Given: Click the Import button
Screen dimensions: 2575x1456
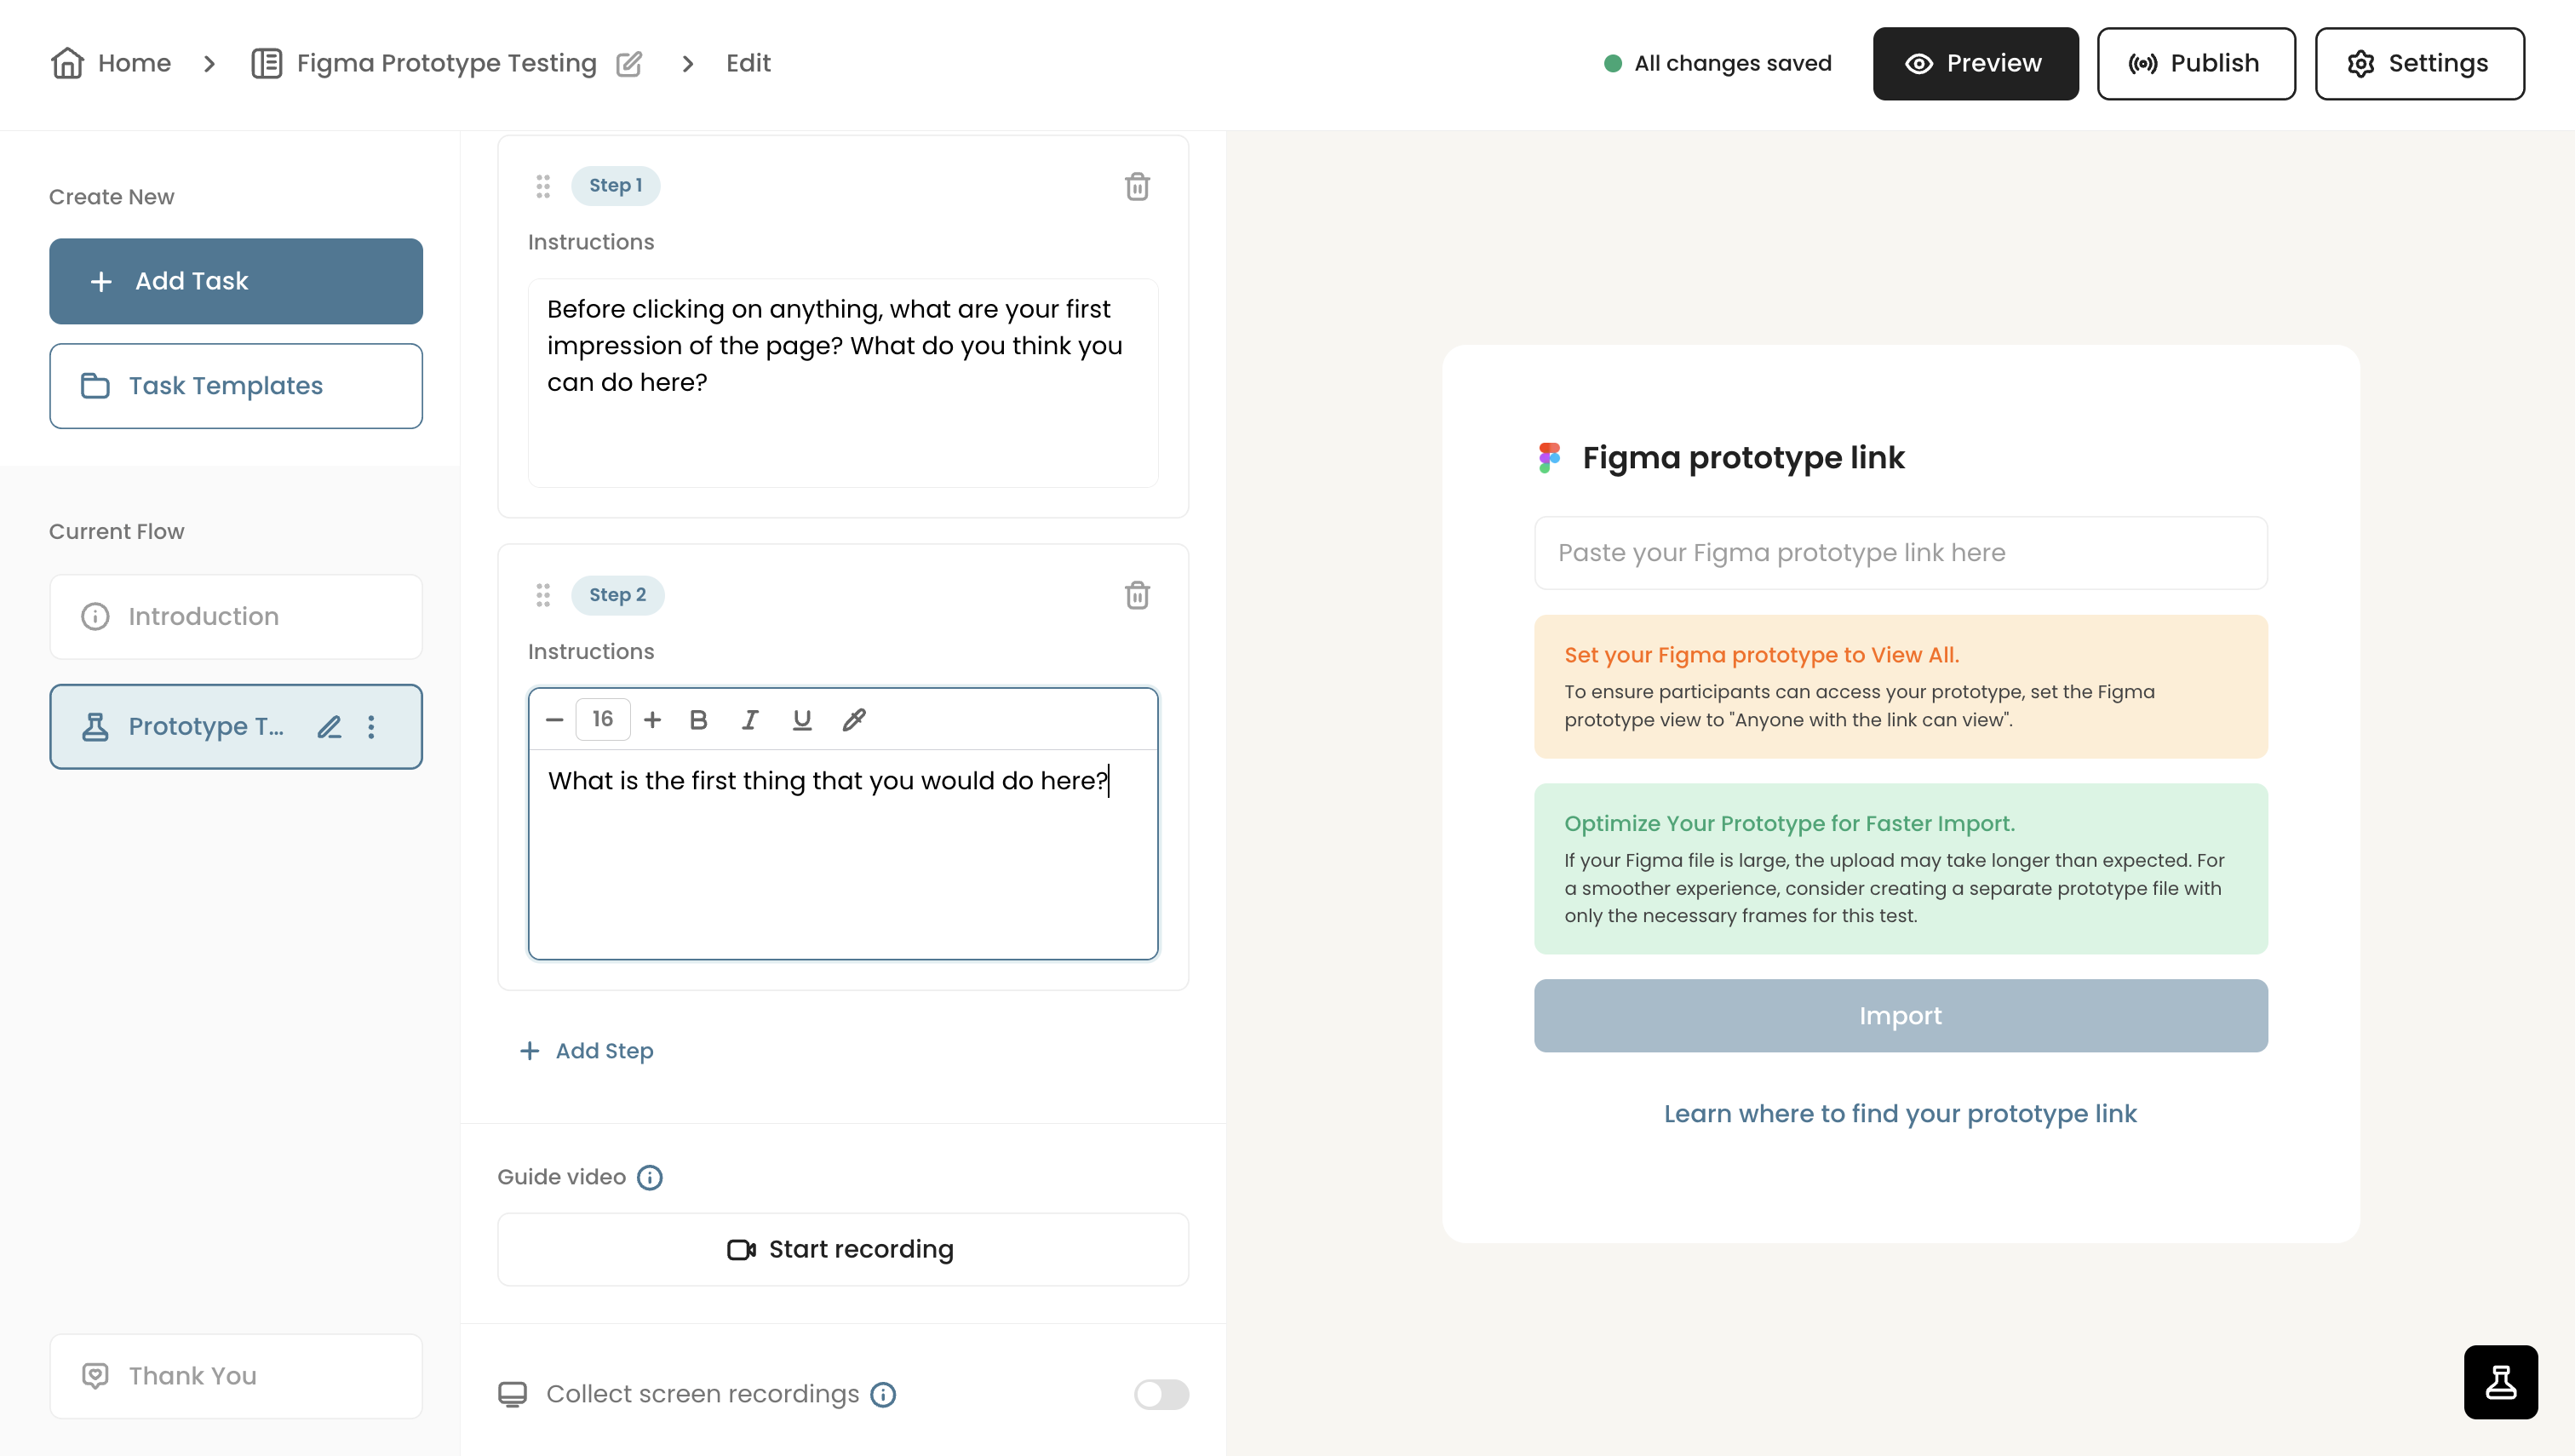Looking at the screenshot, I should [x=1900, y=1016].
